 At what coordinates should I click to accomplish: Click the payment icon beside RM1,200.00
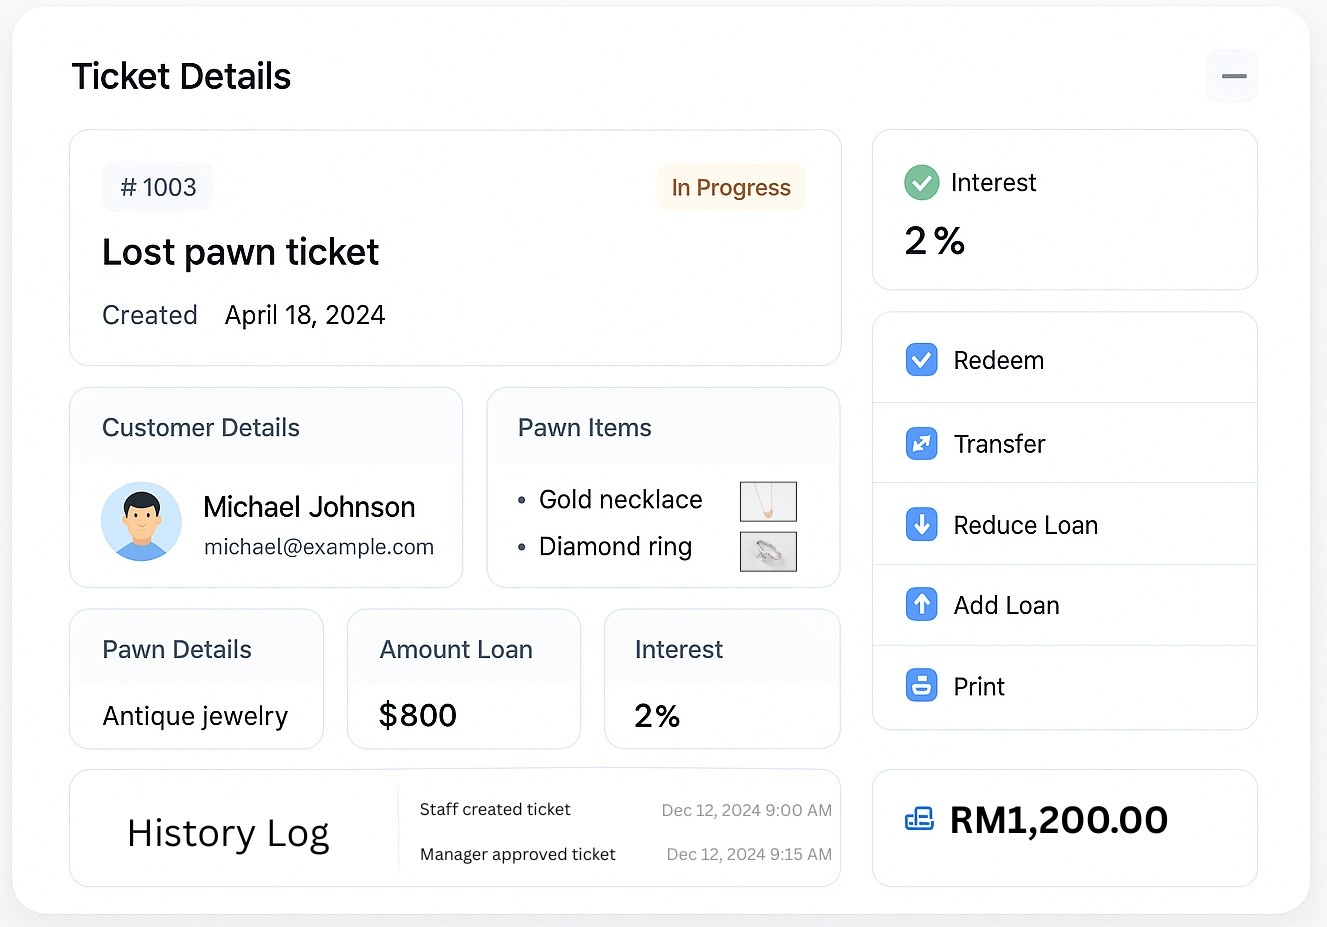tap(919, 820)
